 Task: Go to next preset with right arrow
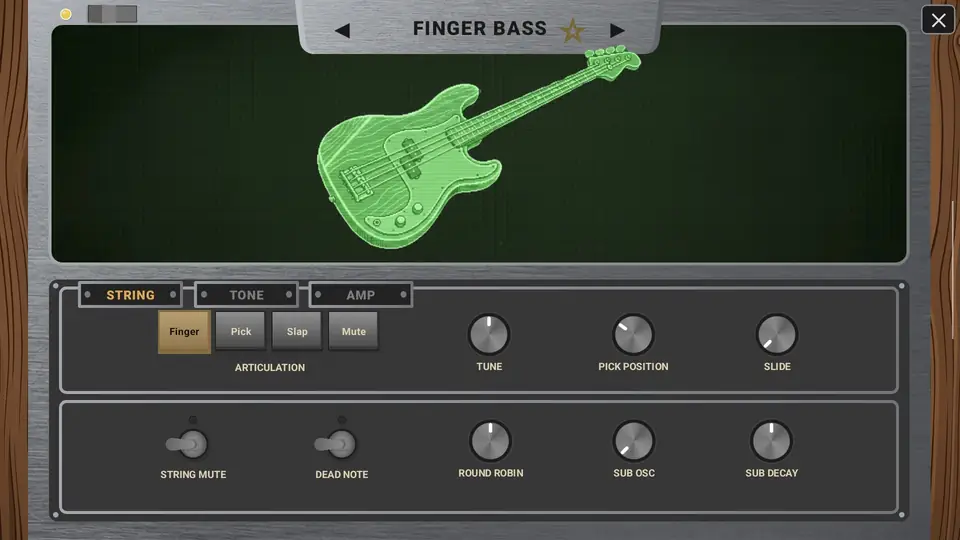click(617, 31)
